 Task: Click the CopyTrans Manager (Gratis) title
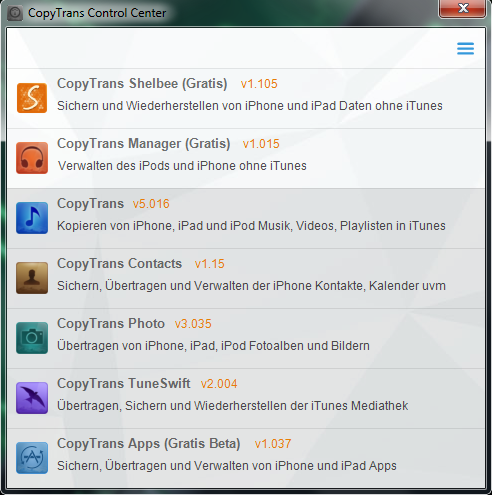(144, 144)
